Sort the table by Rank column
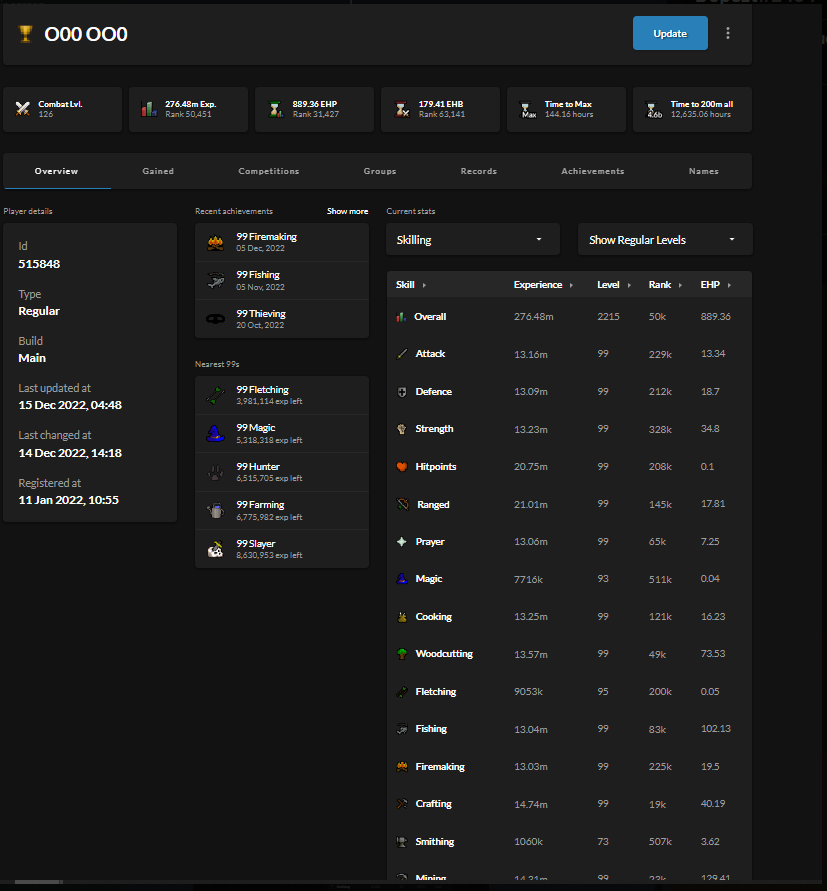Screen dimensions: 827x891 pyautogui.click(x=664, y=285)
